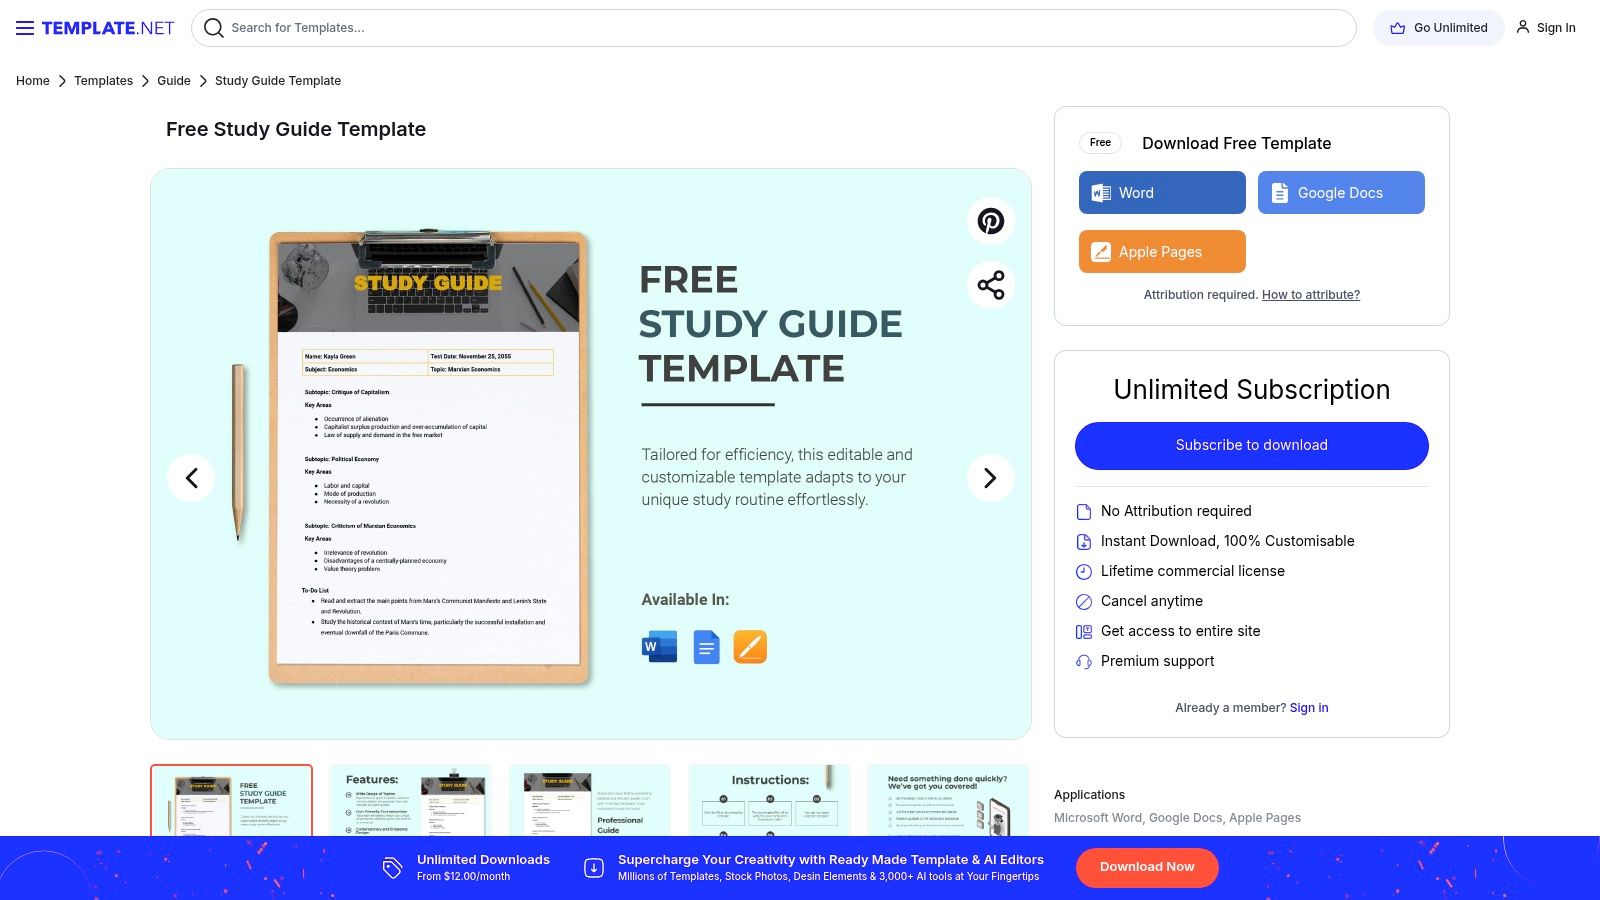Click the Premium support headset icon
1600x900 pixels.
click(x=1083, y=662)
